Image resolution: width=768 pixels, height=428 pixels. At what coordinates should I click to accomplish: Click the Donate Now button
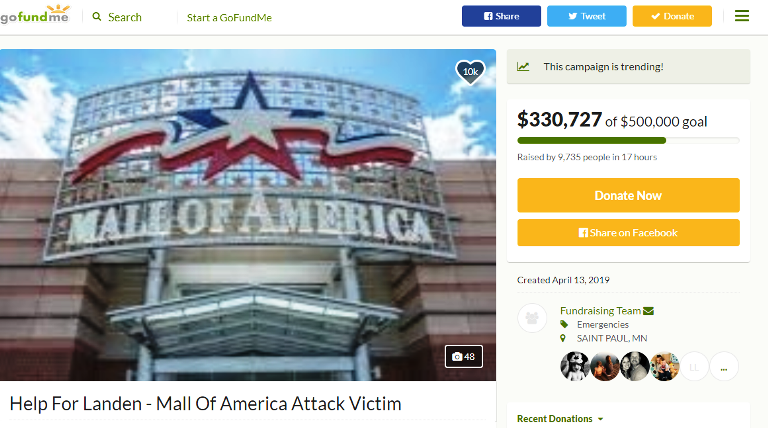pyautogui.click(x=628, y=195)
